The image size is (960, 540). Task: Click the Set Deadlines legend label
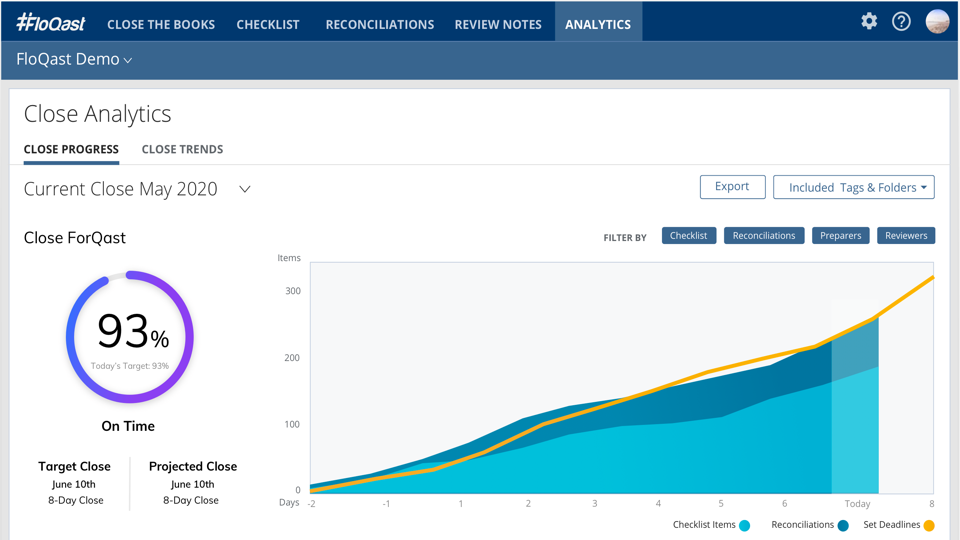tap(891, 525)
